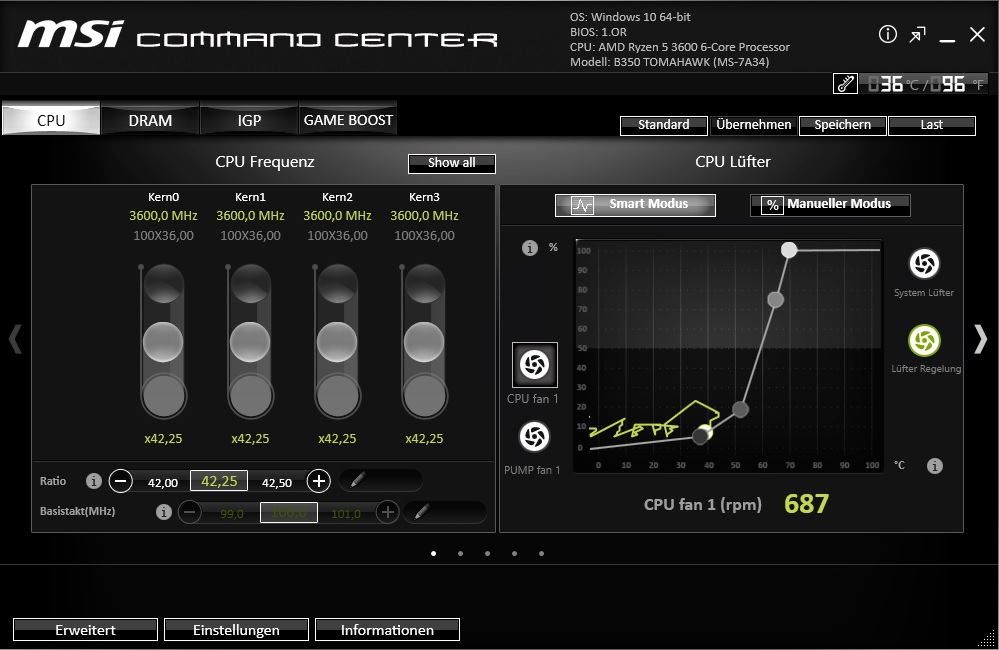Image resolution: width=999 pixels, height=650 pixels.
Task: Click the fourth page indicator dot
Action: coord(514,553)
